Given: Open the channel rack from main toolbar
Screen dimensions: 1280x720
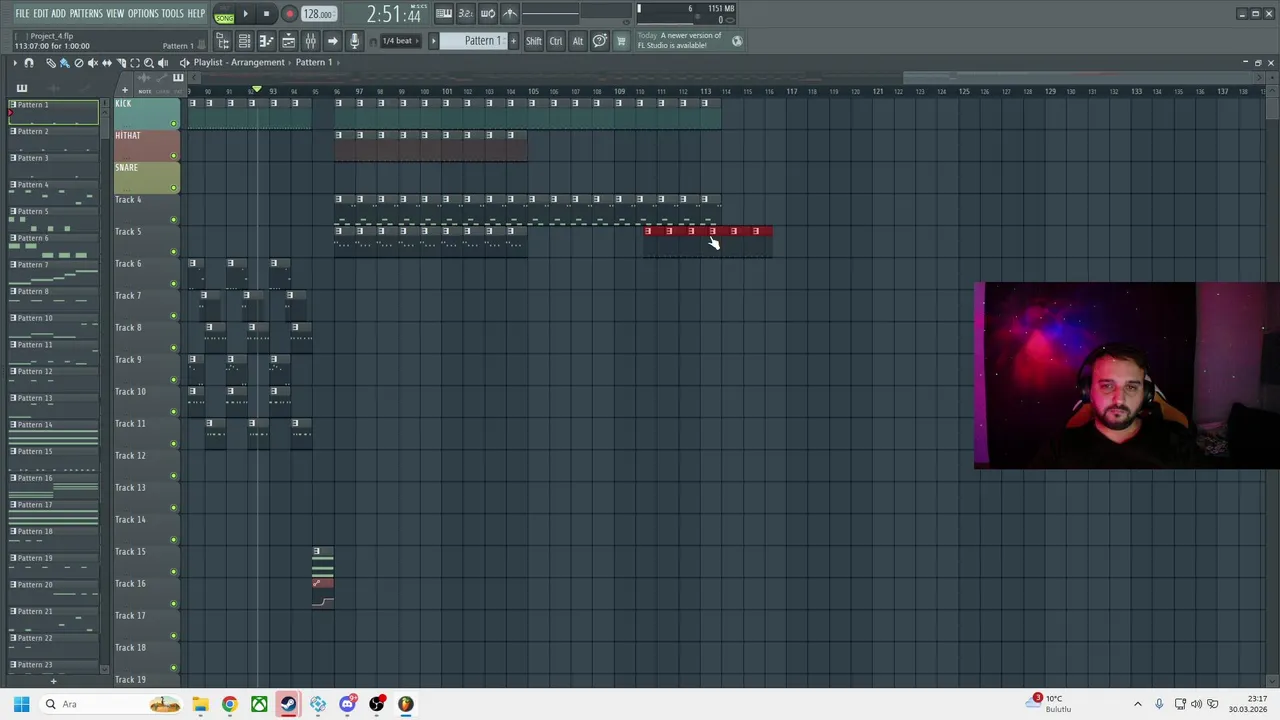Looking at the screenshot, I should (244, 41).
